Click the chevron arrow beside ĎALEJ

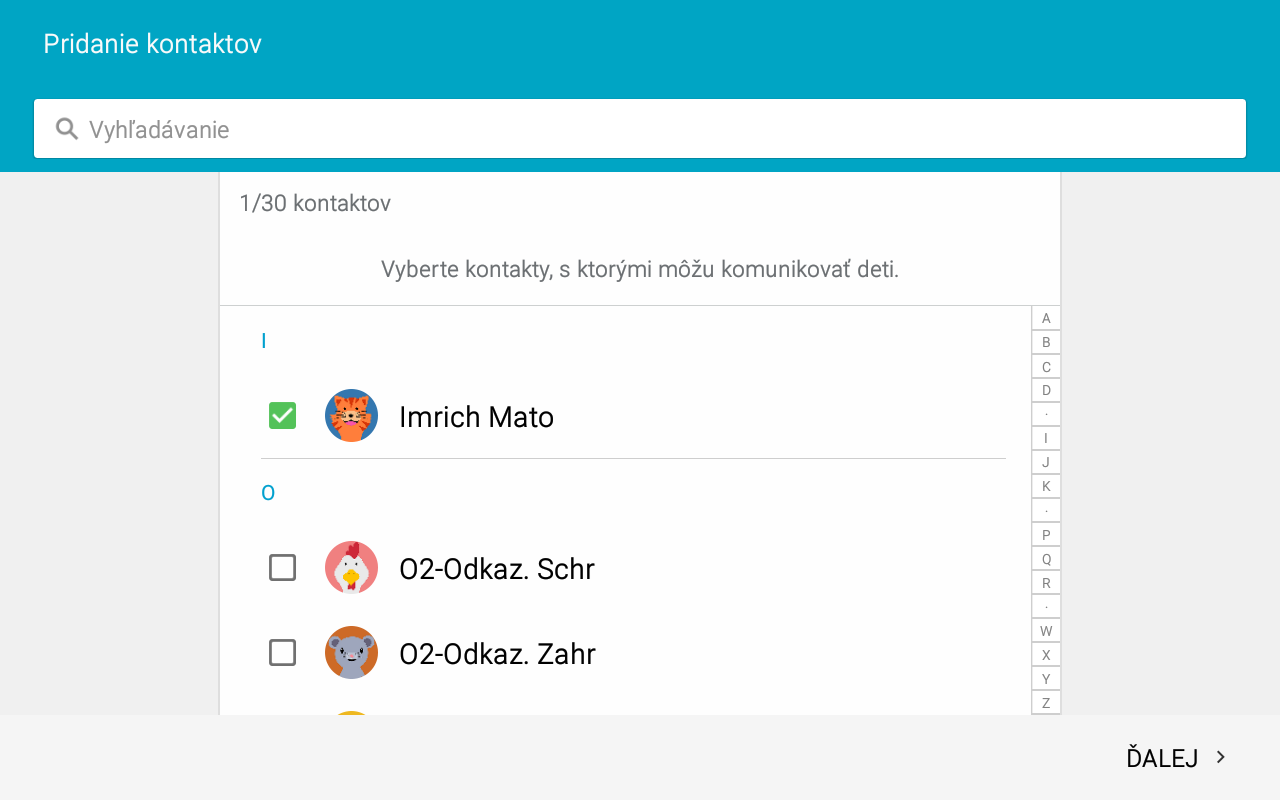tap(1220, 757)
